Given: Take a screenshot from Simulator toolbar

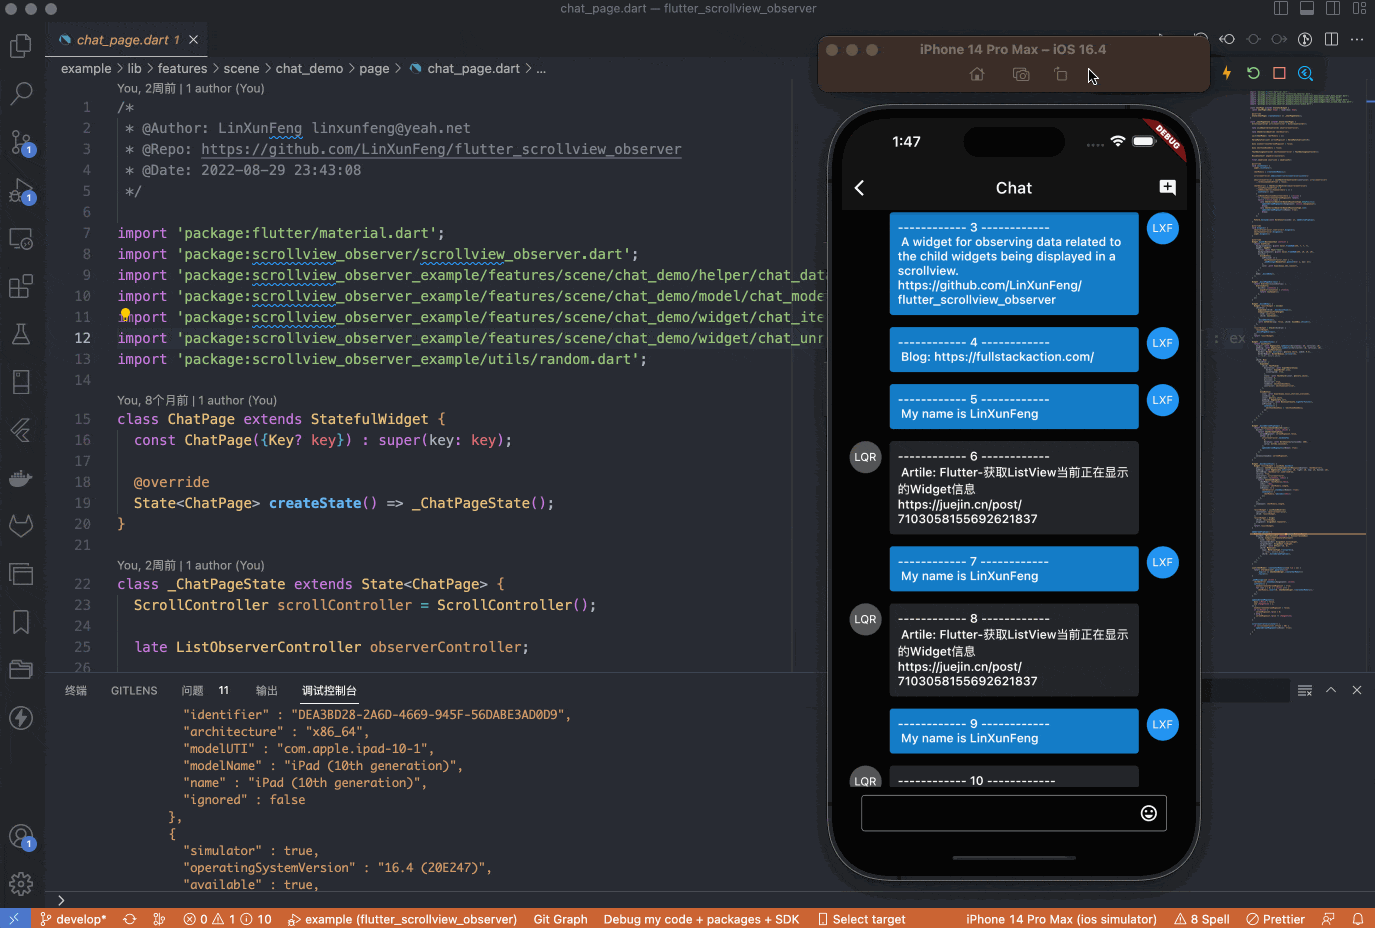Looking at the screenshot, I should click(x=1020, y=75).
